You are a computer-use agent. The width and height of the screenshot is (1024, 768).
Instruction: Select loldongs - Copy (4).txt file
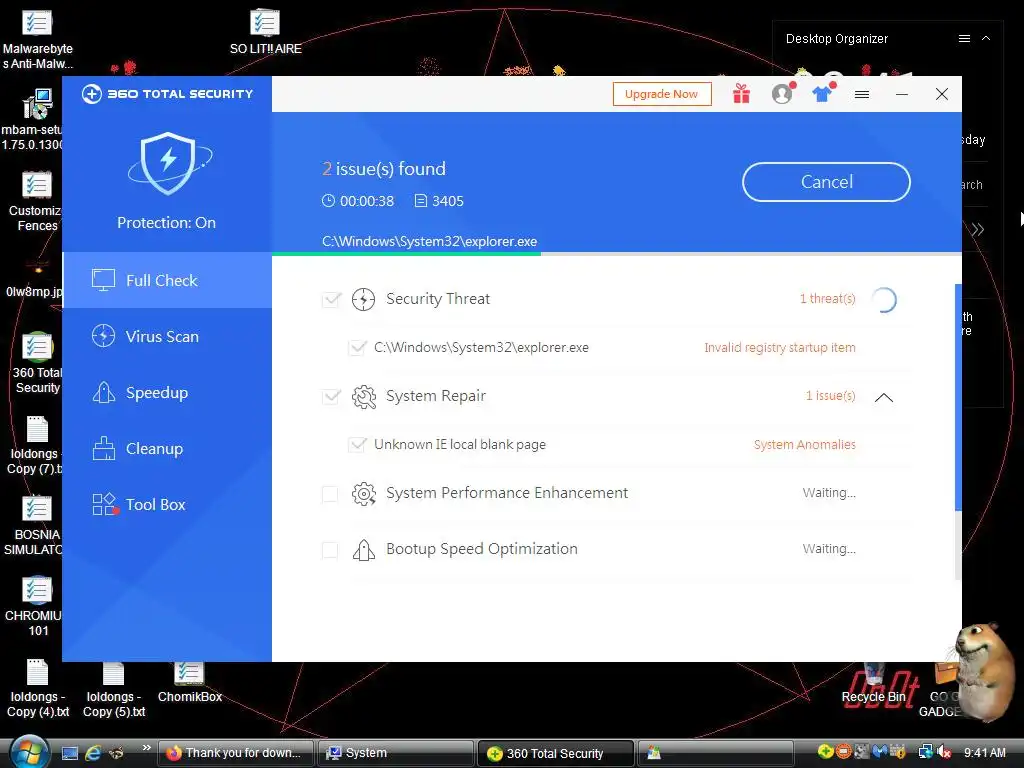tap(37, 690)
